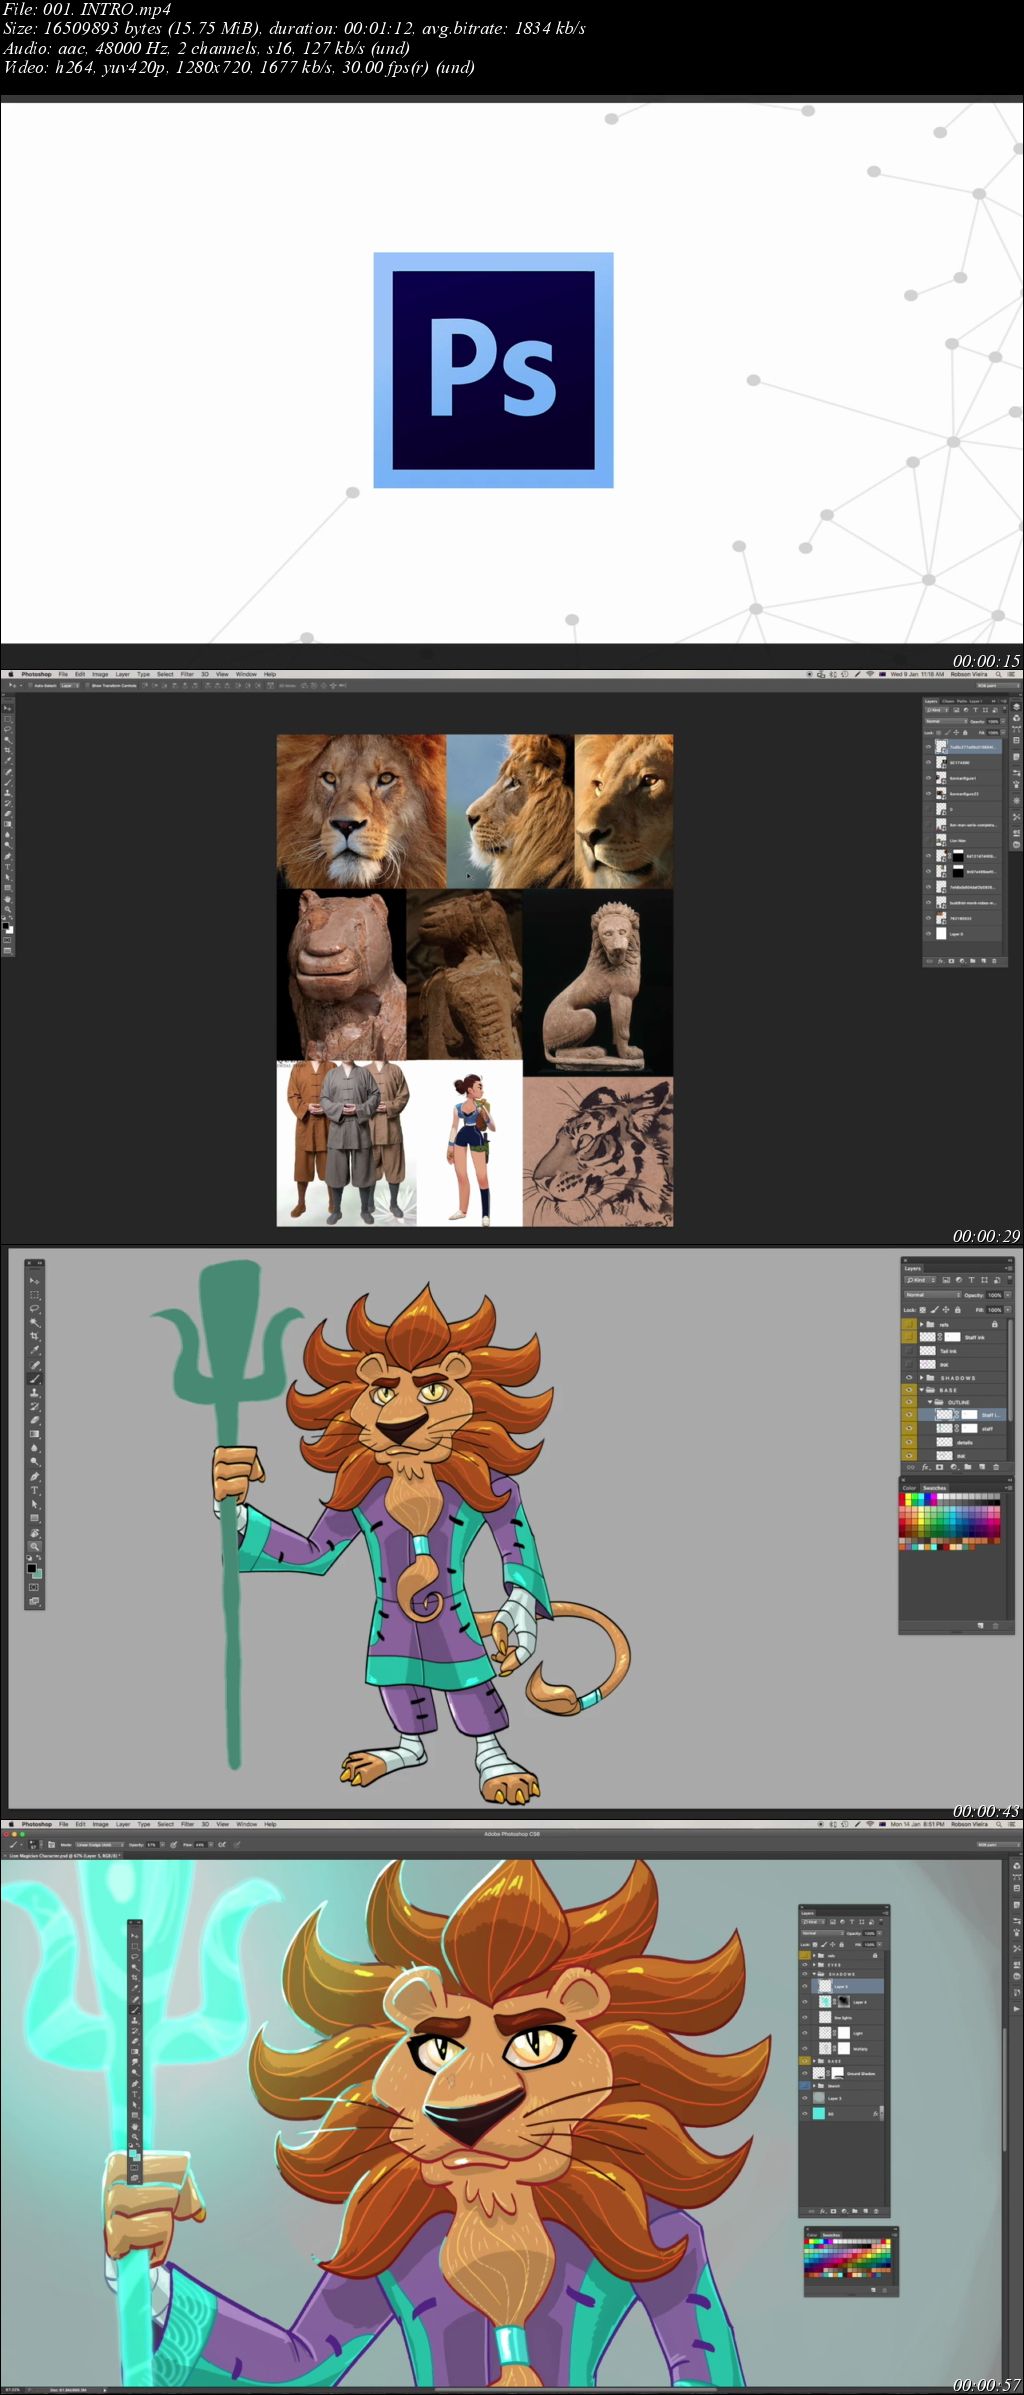Filter type layers with T icon next to Kind
Screen dimensions: 1024x2395
tap(971, 1280)
